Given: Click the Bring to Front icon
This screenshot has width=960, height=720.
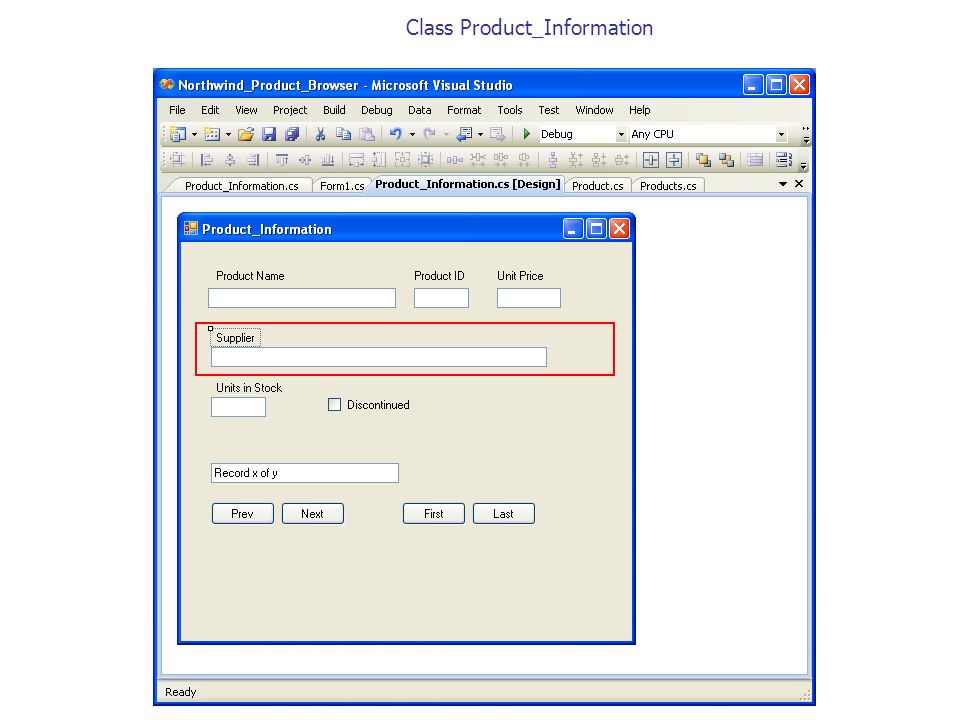Looking at the screenshot, I should pos(703,160).
